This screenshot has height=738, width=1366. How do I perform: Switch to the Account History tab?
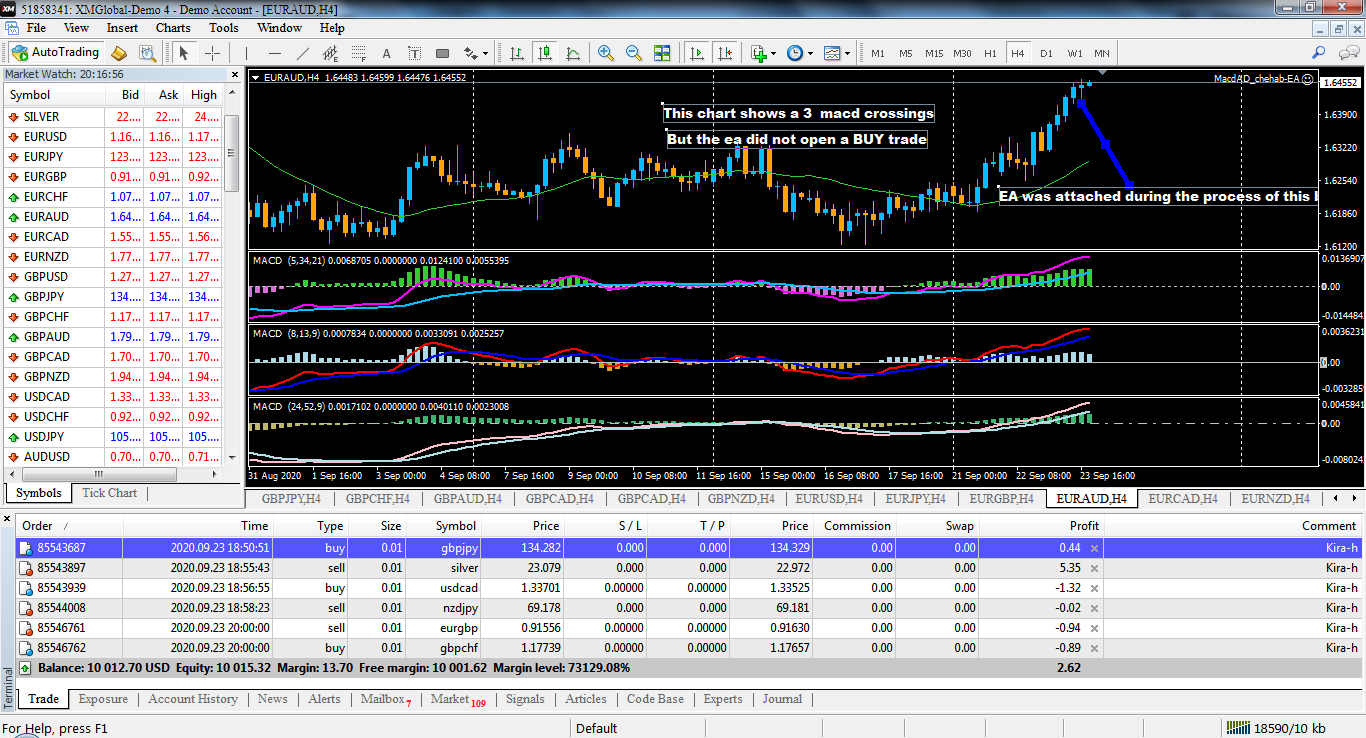point(193,699)
